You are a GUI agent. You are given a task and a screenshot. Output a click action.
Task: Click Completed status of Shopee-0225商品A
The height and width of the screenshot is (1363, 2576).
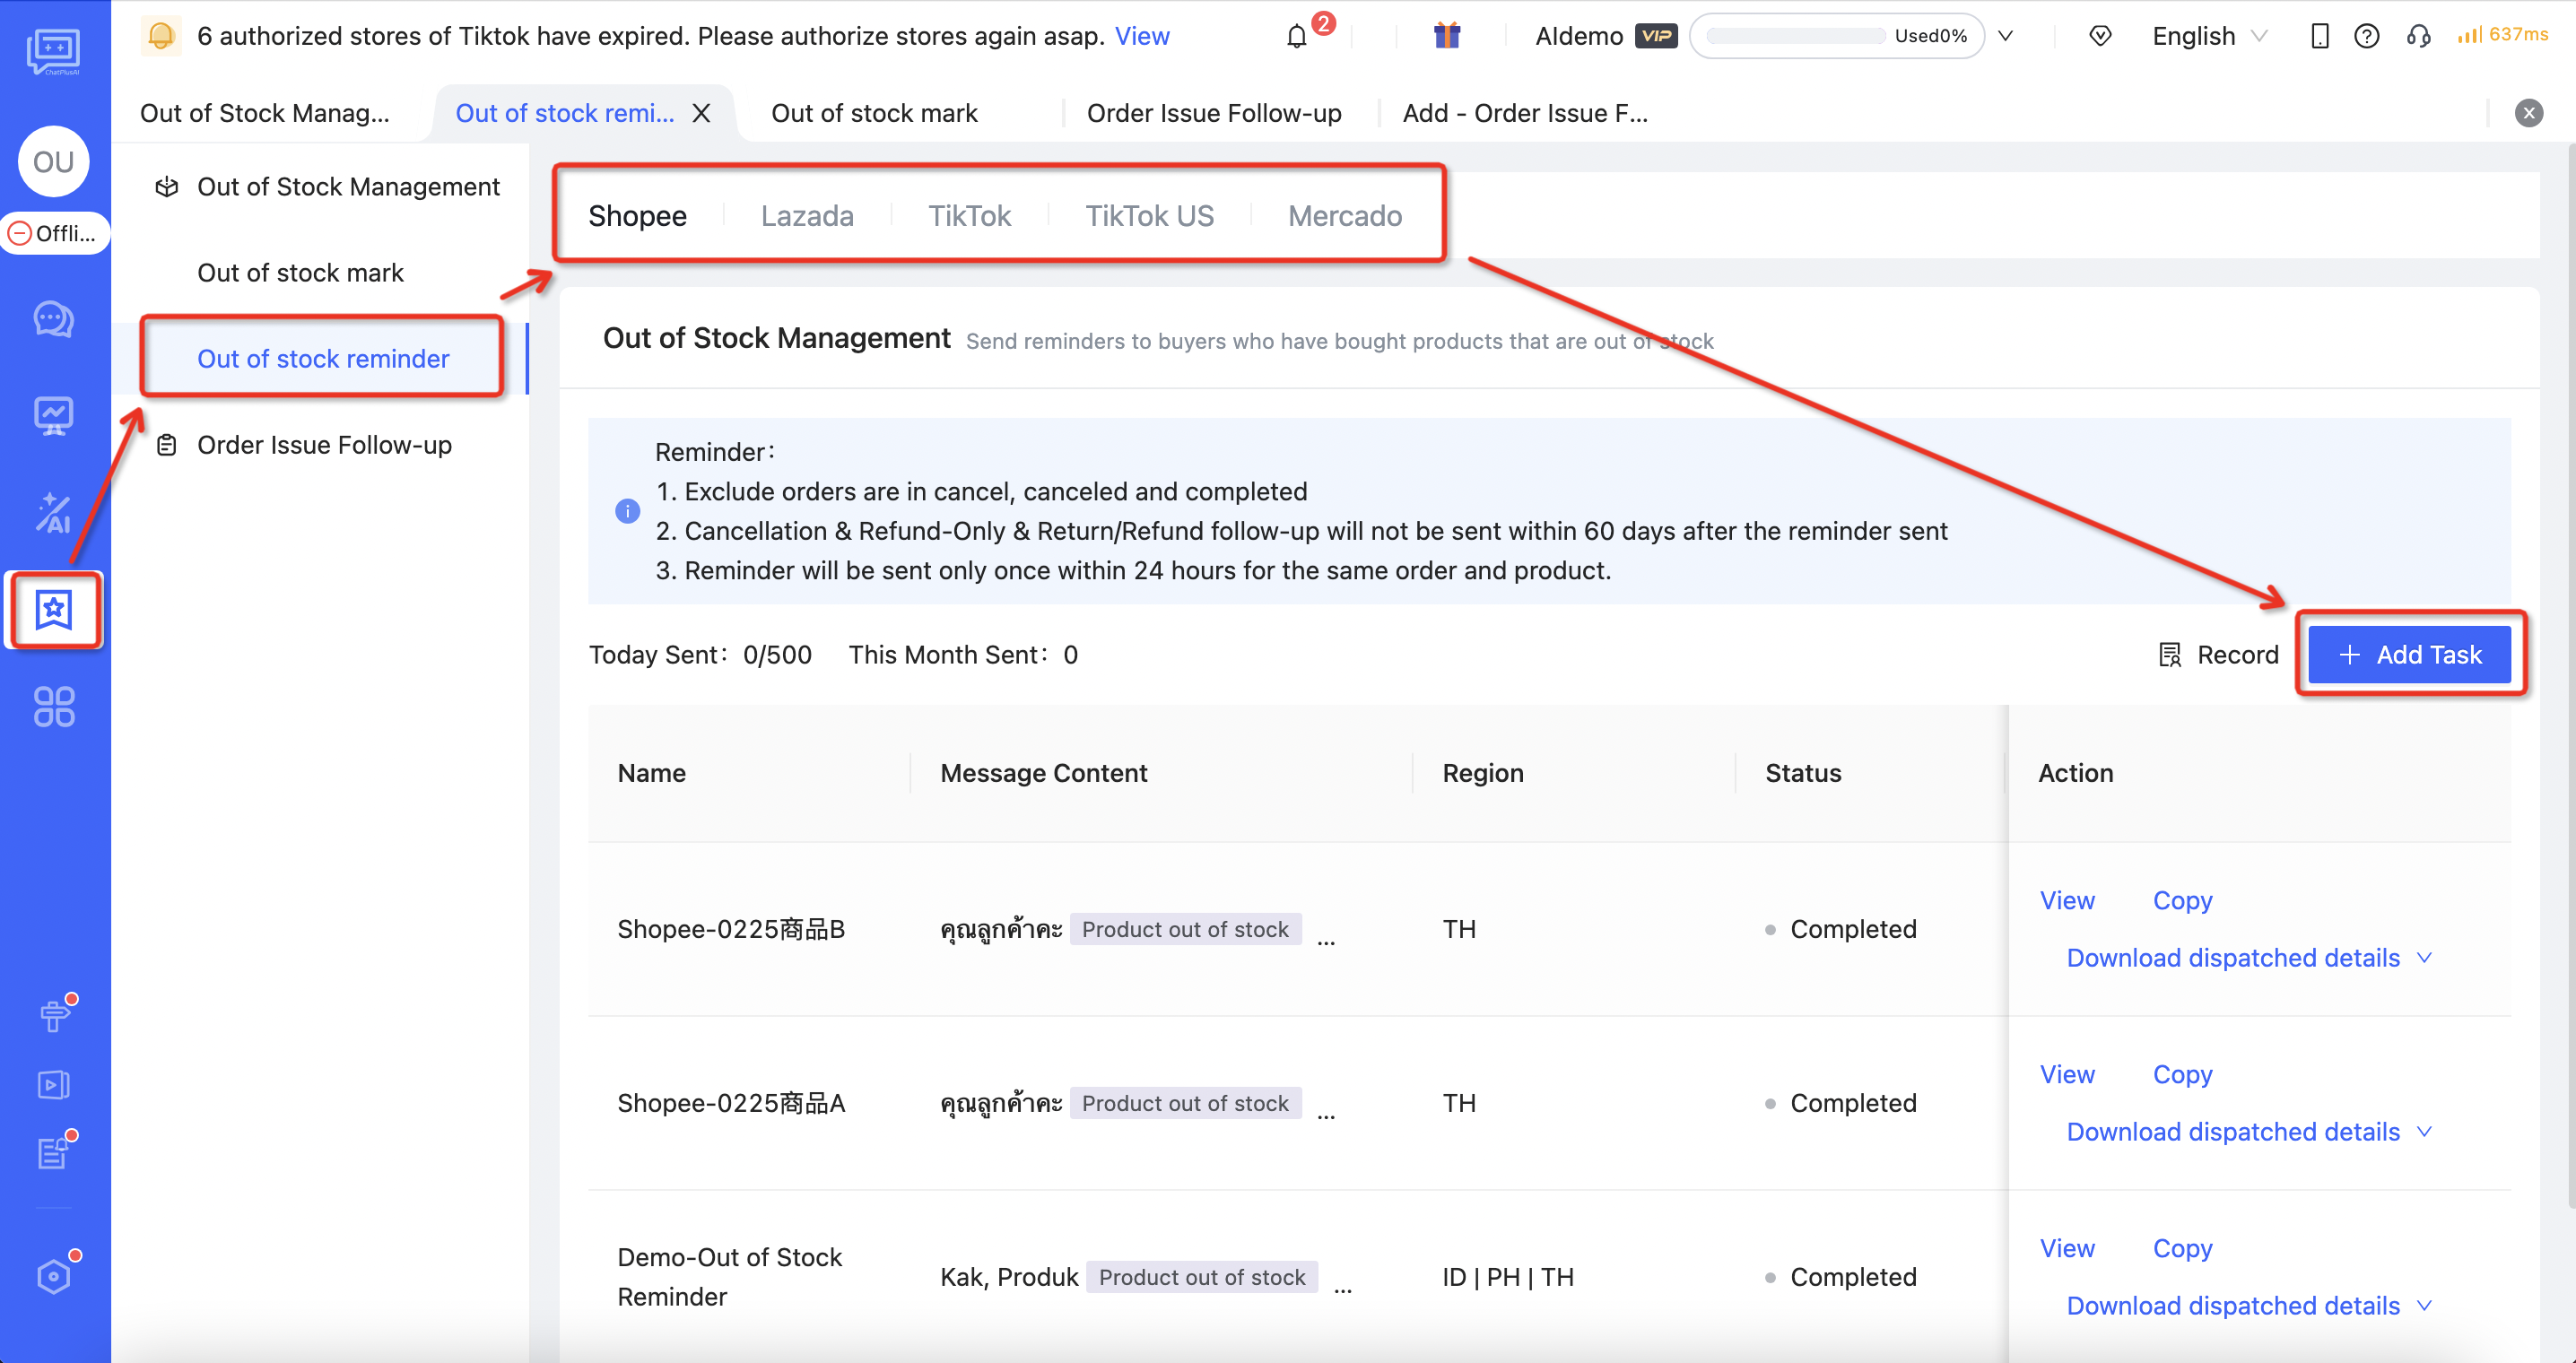coord(1841,1103)
